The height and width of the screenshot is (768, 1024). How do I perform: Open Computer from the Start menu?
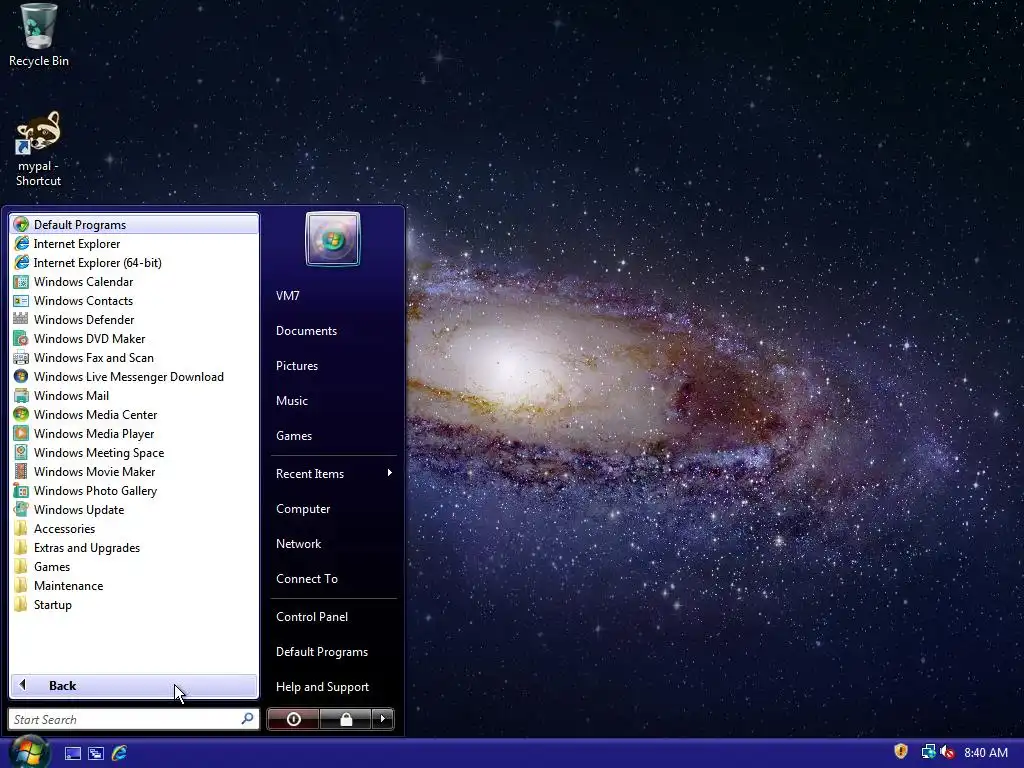tap(333, 509)
